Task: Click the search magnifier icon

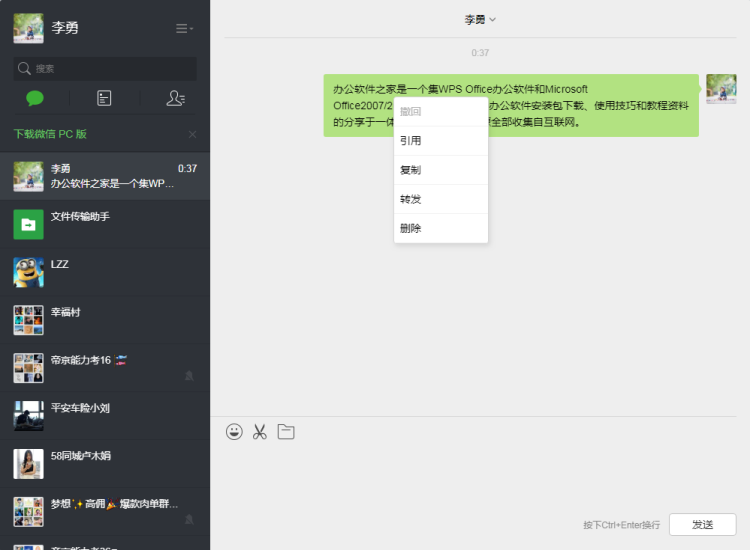Action: pyautogui.click(x=24, y=68)
